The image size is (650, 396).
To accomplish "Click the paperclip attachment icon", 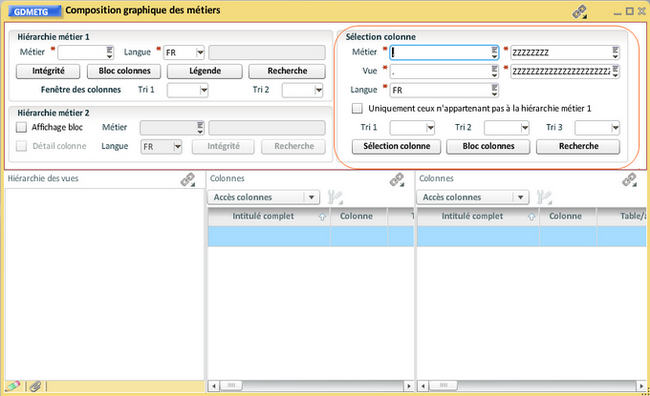I will pos(35,386).
